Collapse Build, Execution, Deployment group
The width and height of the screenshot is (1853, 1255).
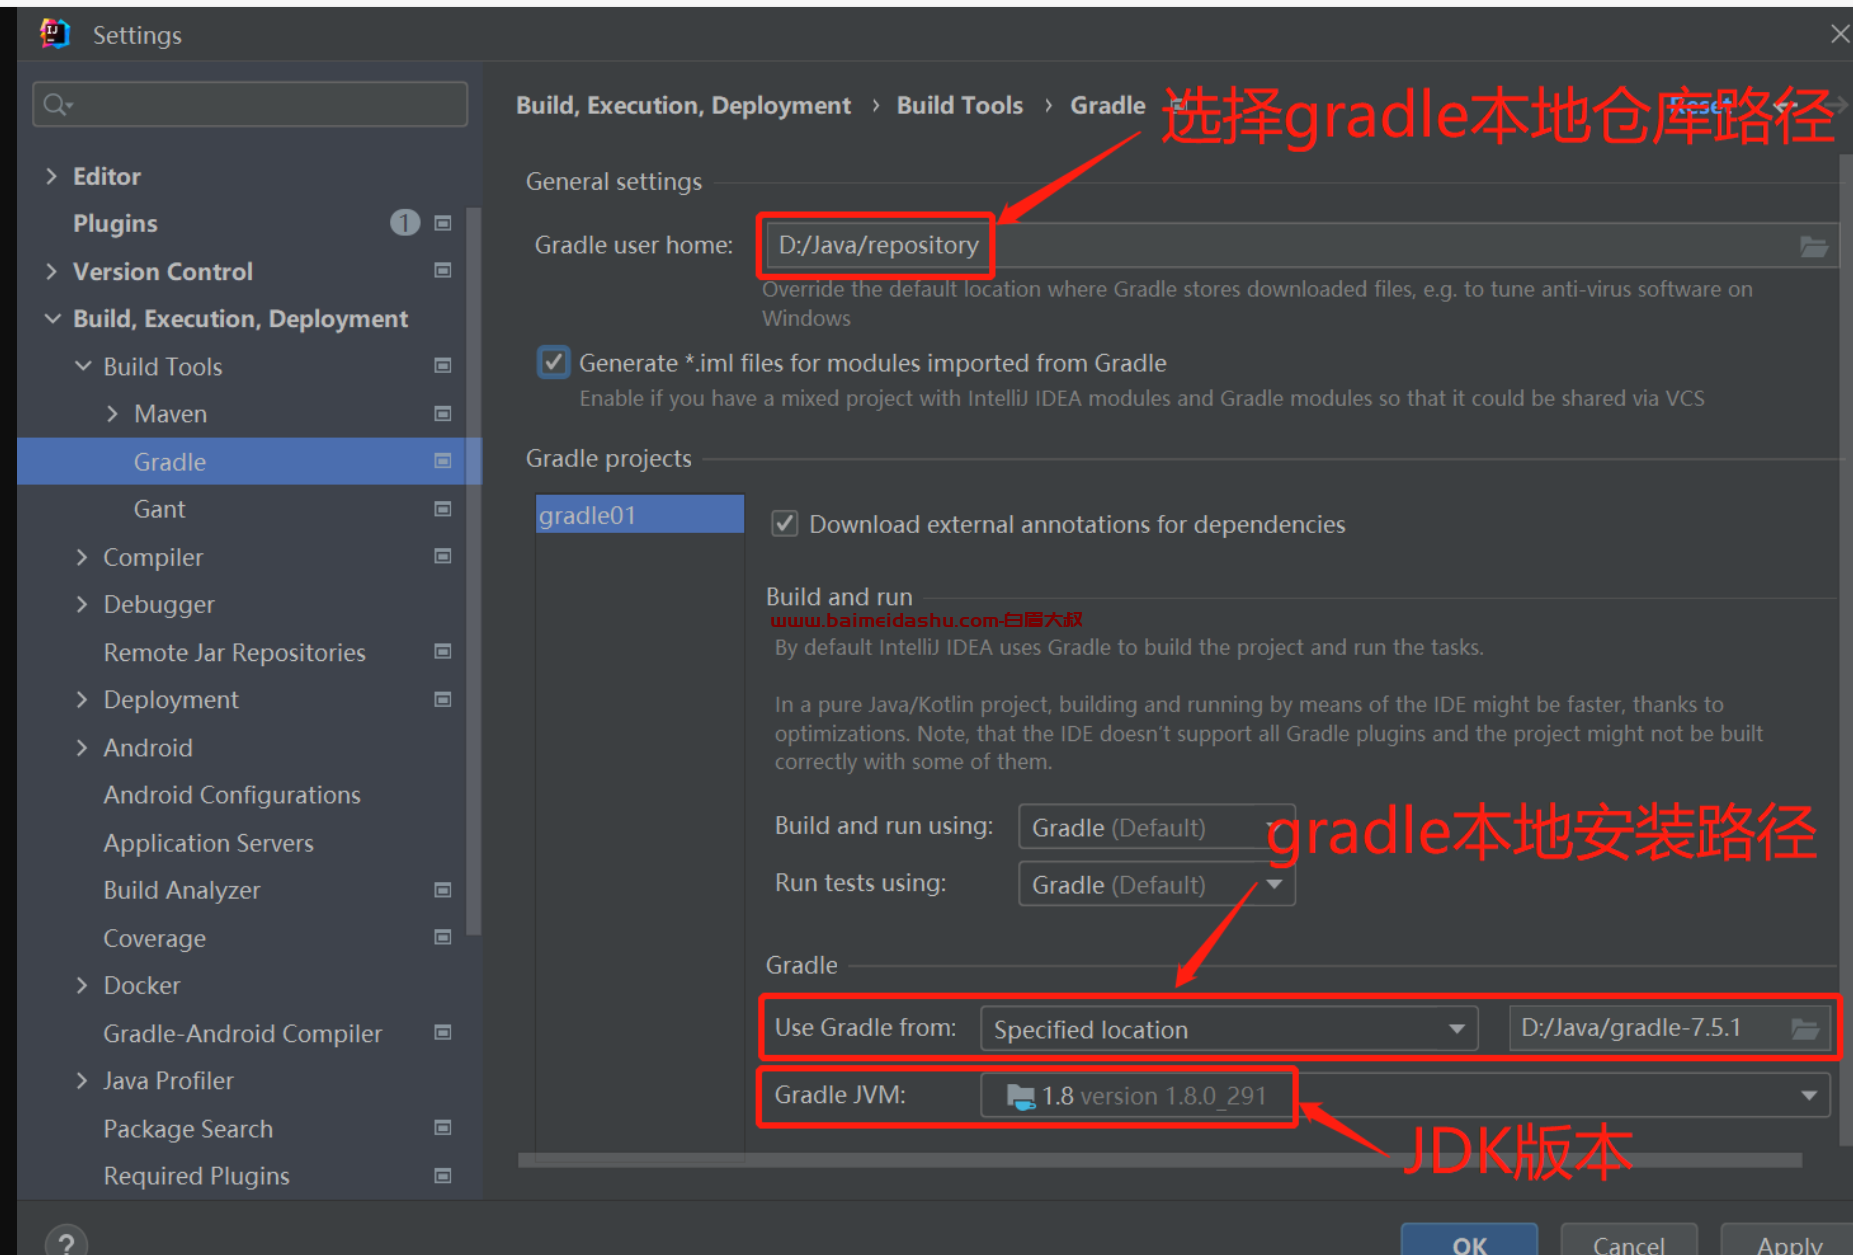click(x=52, y=318)
